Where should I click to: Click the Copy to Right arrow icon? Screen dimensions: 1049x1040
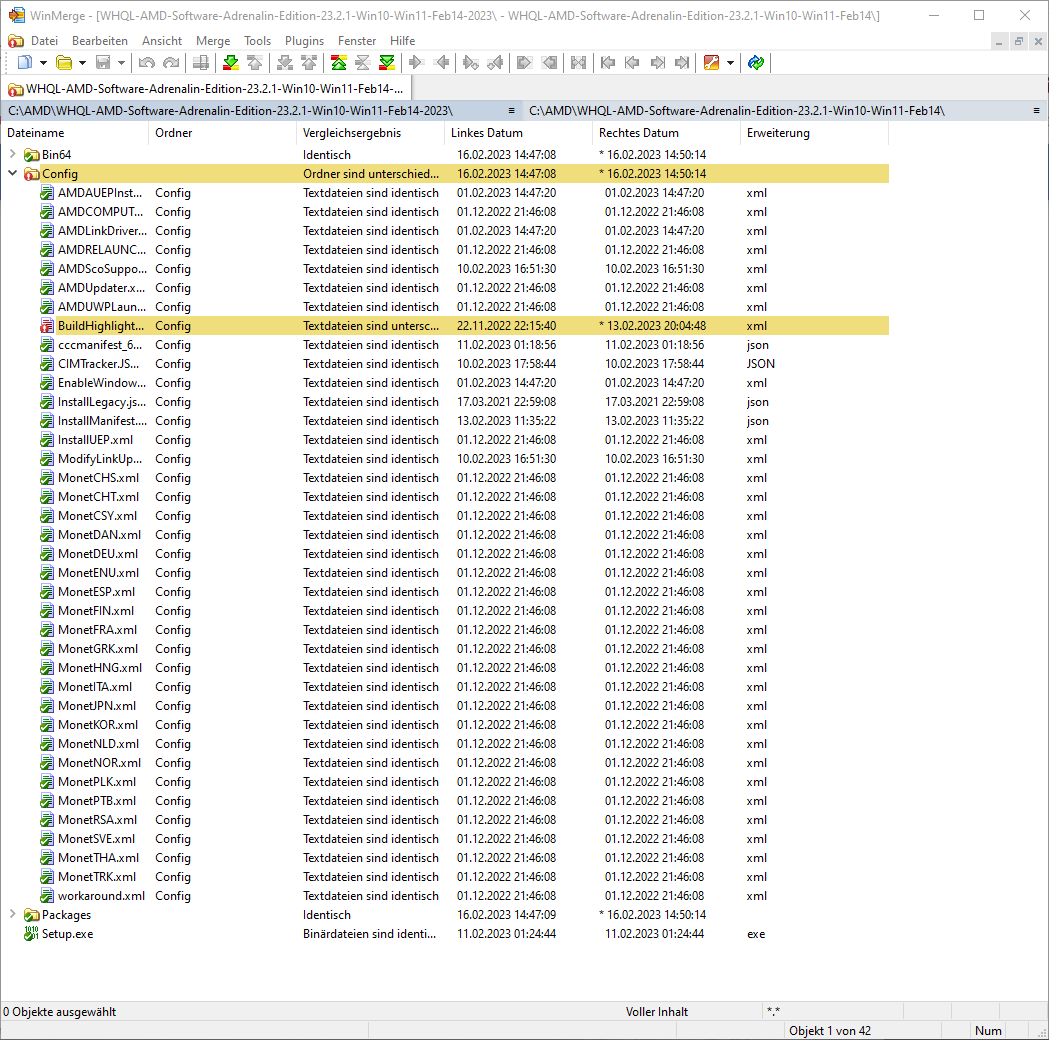[x=416, y=63]
